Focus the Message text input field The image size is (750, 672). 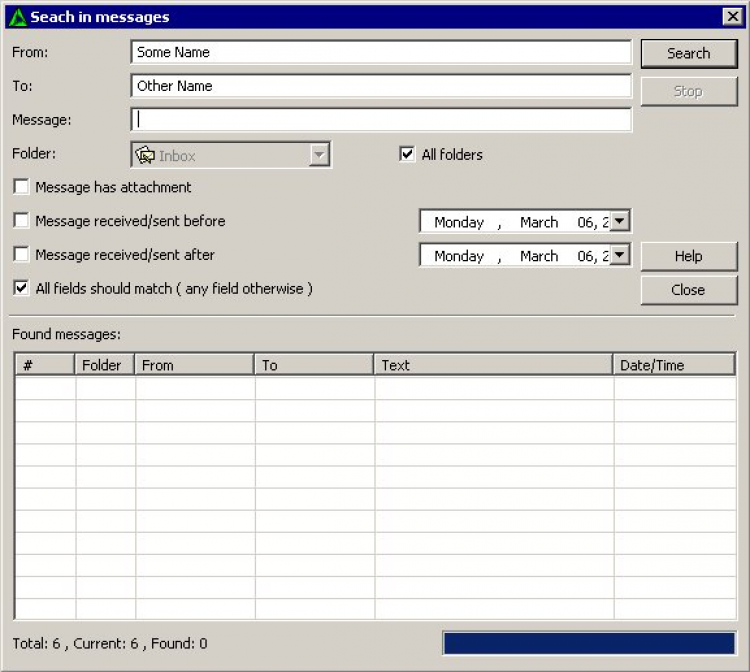[380, 120]
